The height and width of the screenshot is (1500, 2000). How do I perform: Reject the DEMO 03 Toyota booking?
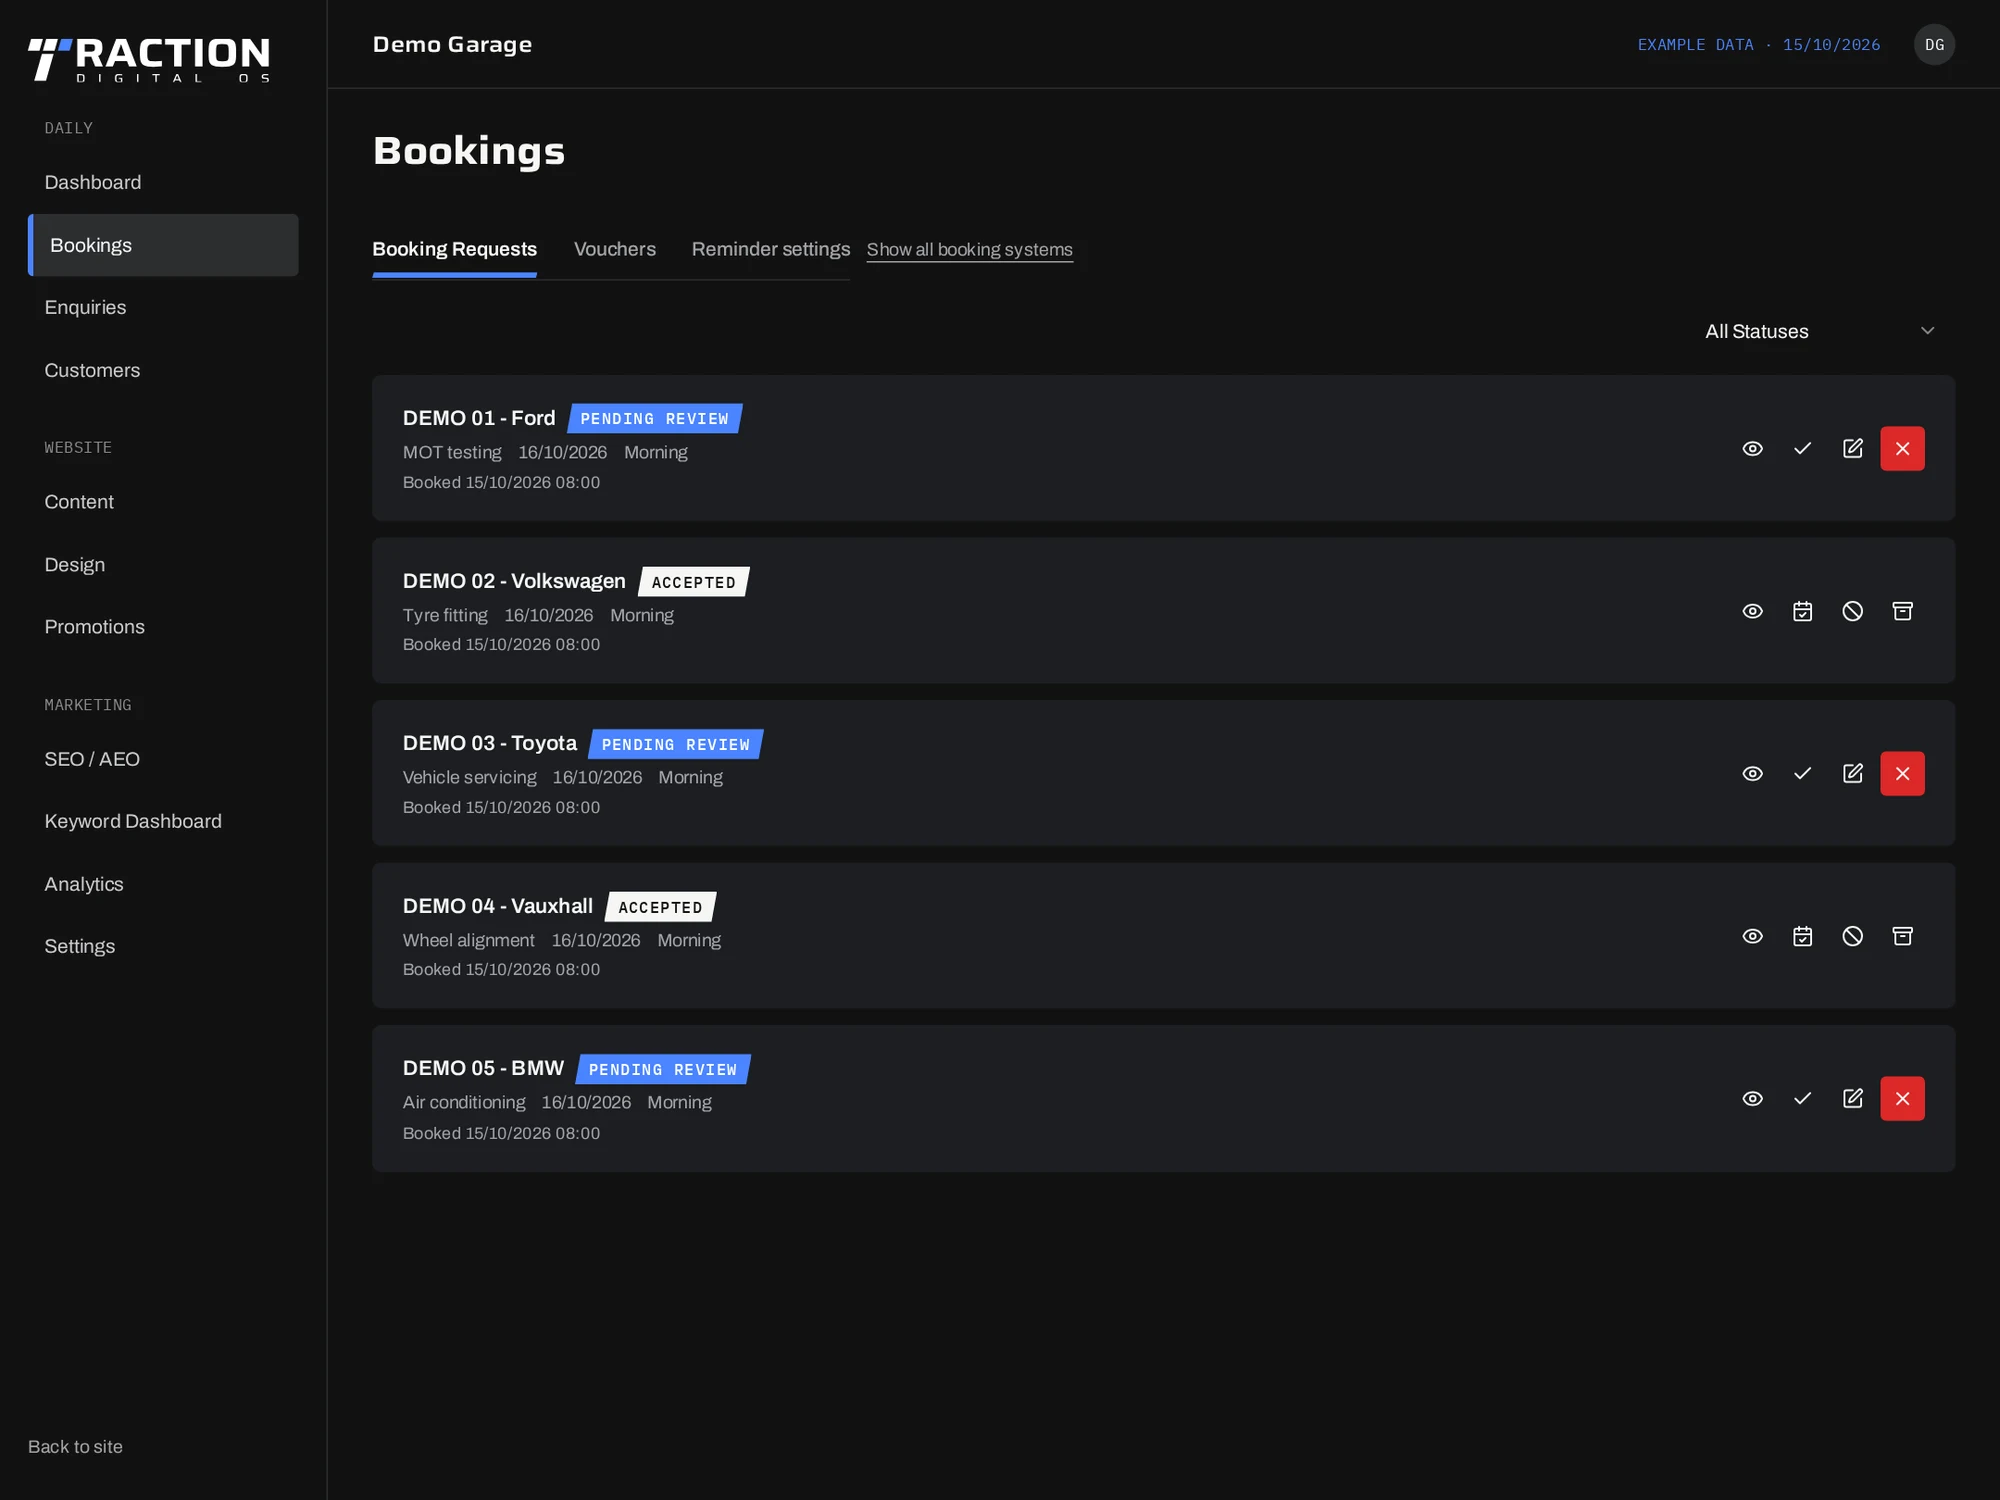point(1902,773)
